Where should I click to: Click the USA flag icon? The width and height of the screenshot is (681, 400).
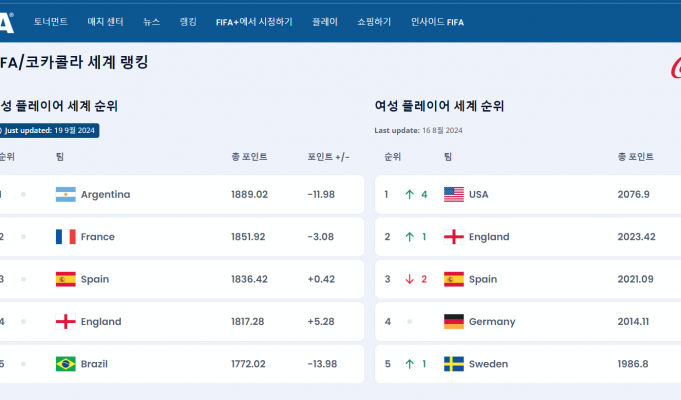coord(453,194)
